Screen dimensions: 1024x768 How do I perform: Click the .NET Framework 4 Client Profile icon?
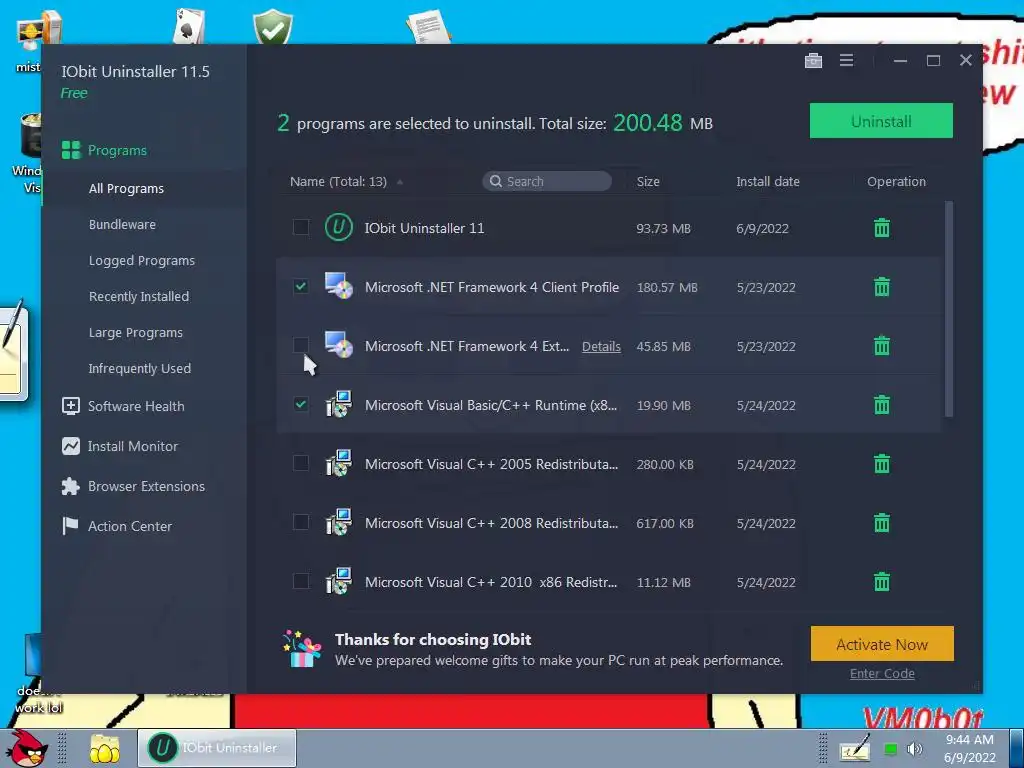pos(338,285)
